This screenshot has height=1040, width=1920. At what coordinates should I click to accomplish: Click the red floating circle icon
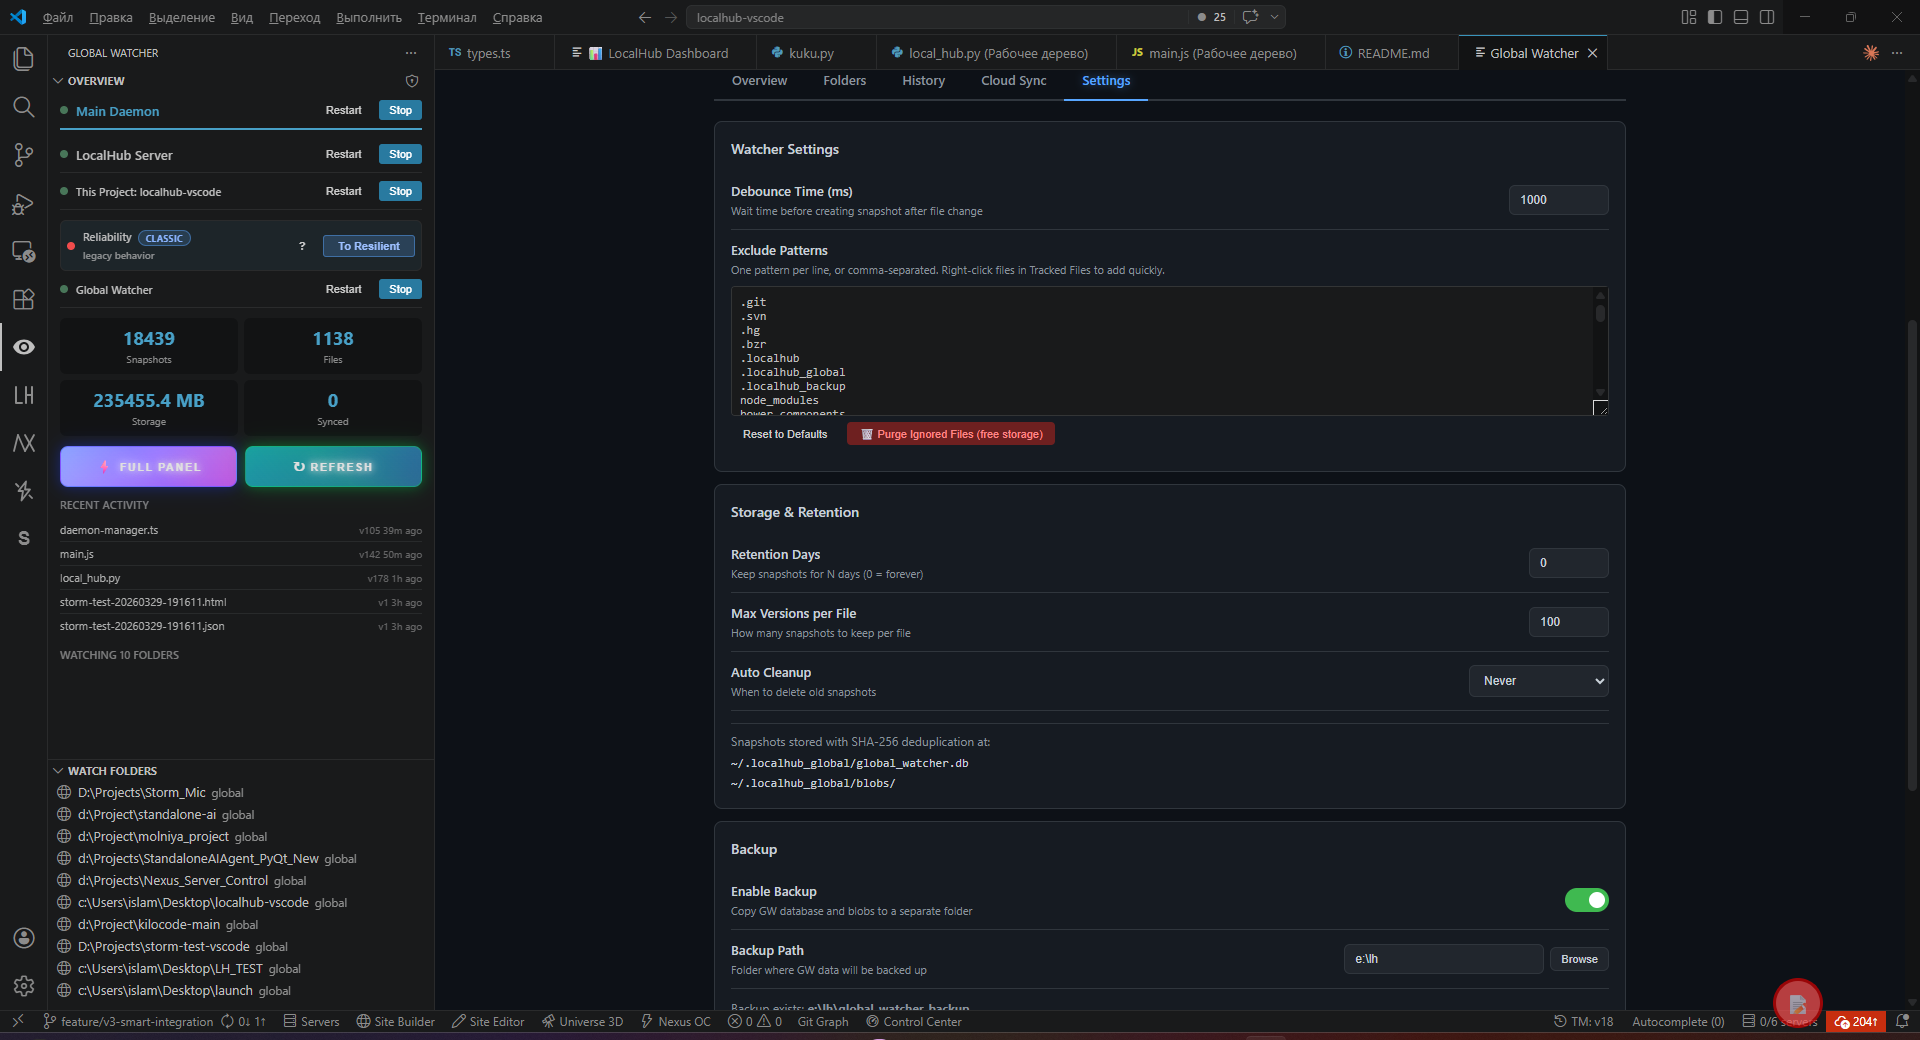coord(1798,1003)
